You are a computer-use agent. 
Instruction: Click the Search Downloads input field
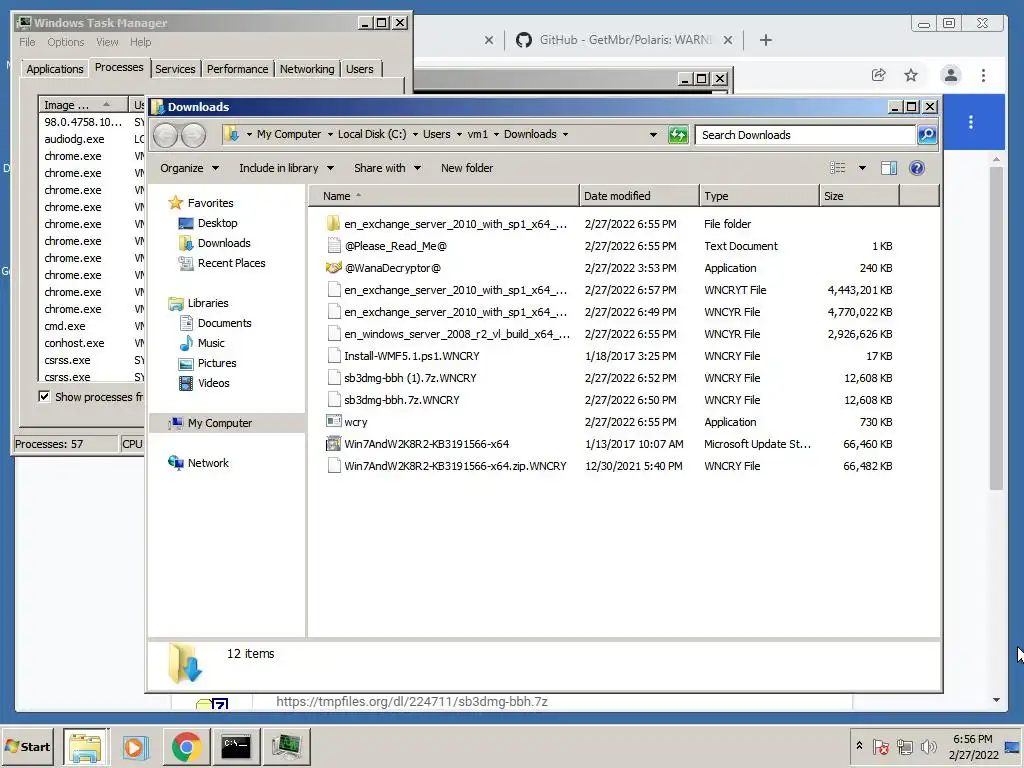click(805, 135)
